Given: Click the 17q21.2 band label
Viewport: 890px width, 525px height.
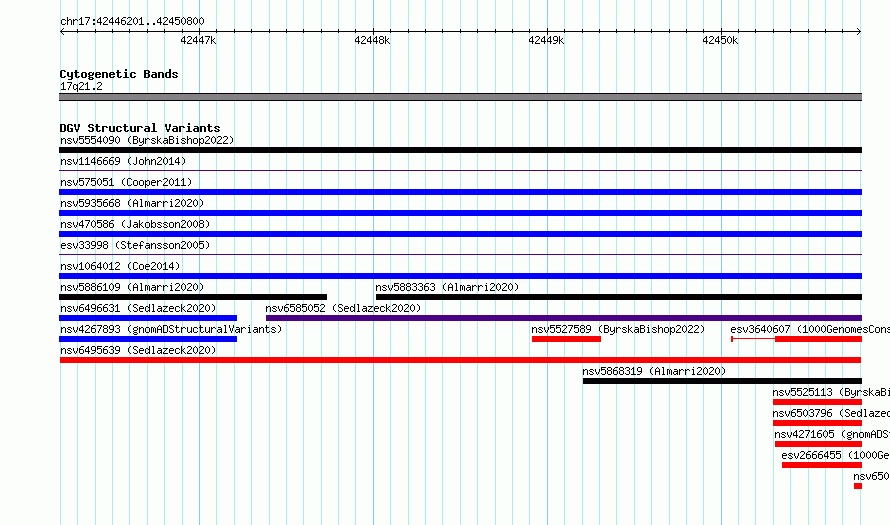Looking at the screenshot, I should point(81,86).
